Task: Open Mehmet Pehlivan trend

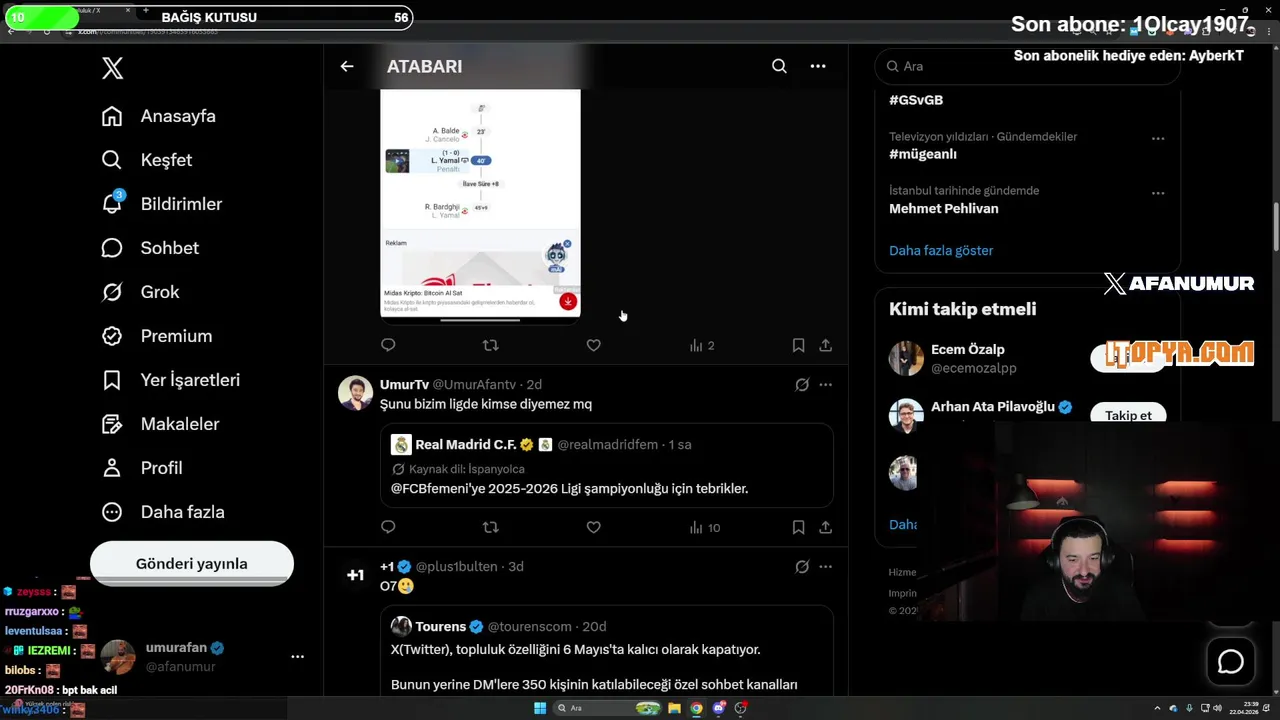Action: [x=943, y=208]
